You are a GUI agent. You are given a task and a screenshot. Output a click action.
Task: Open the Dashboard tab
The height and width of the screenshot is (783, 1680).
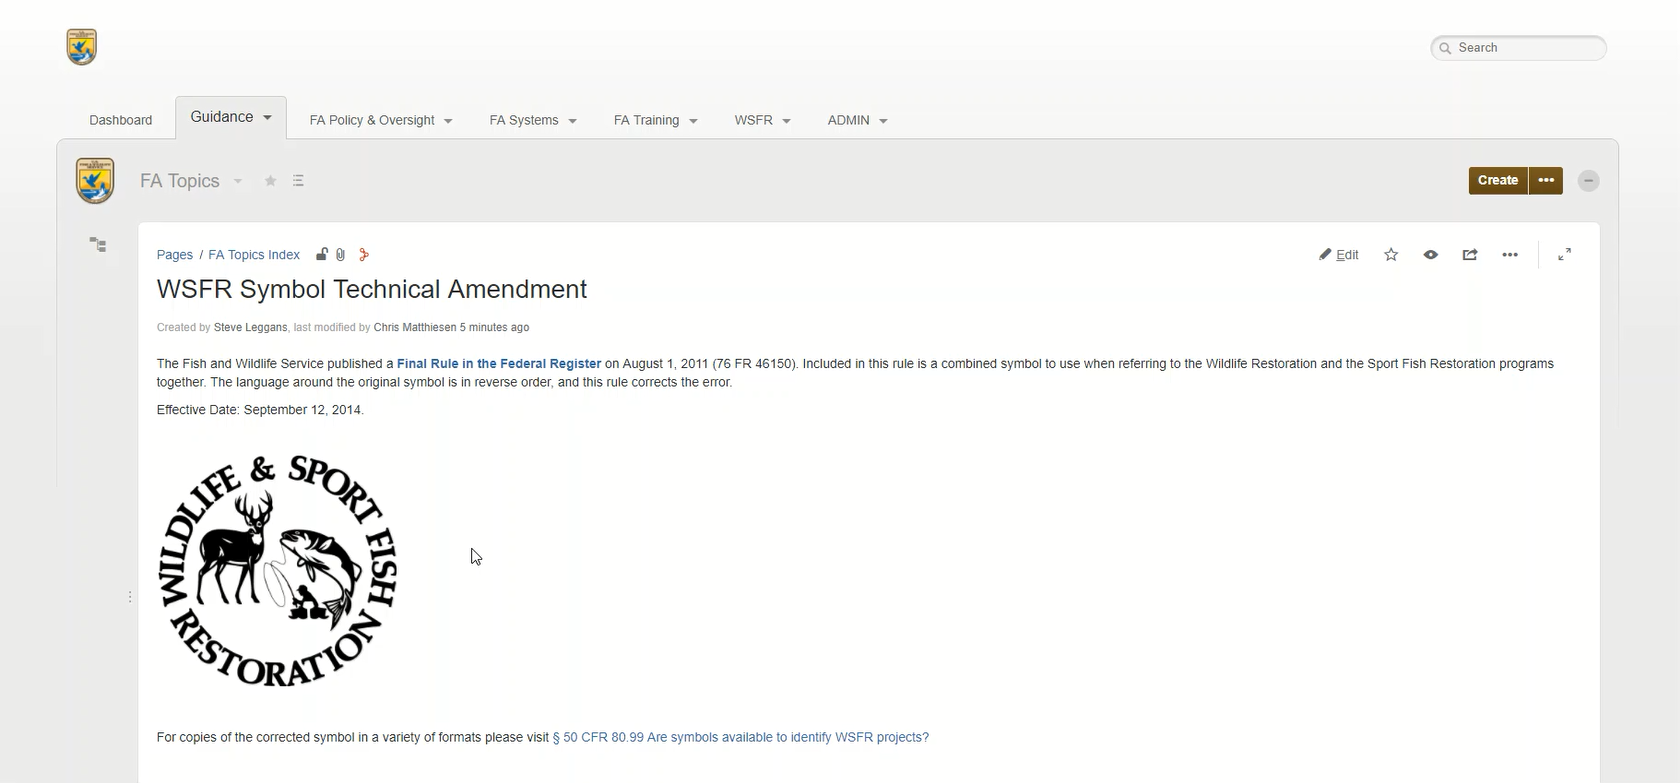[x=121, y=120]
